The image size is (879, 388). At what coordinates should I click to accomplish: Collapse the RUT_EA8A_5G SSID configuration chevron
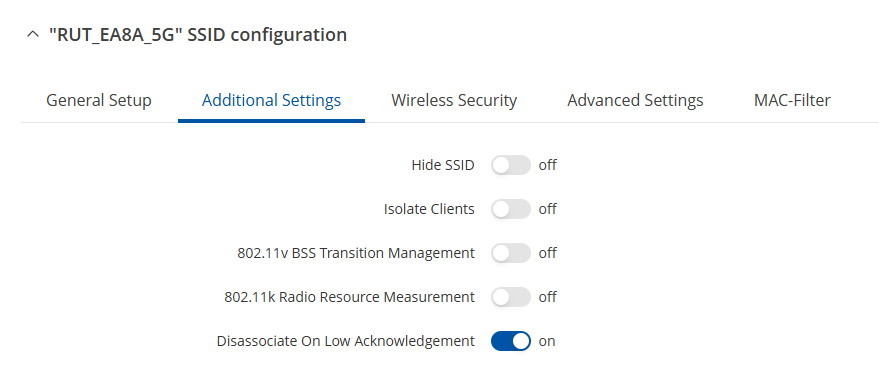33,35
